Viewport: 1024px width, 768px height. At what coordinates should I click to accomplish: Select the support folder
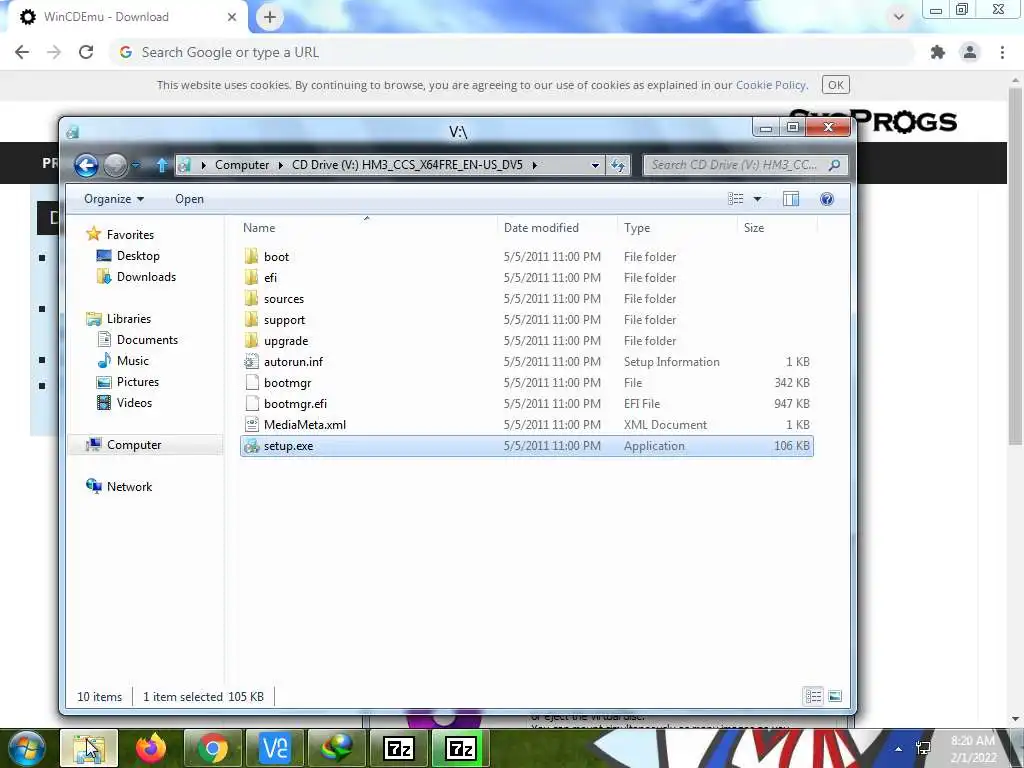pos(526,319)
